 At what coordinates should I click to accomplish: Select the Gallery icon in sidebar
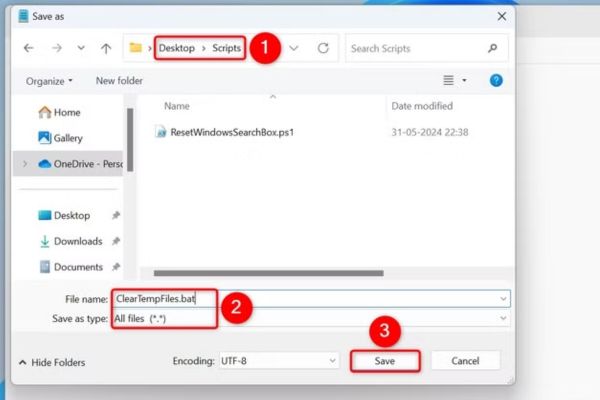(x=44, y=138)
